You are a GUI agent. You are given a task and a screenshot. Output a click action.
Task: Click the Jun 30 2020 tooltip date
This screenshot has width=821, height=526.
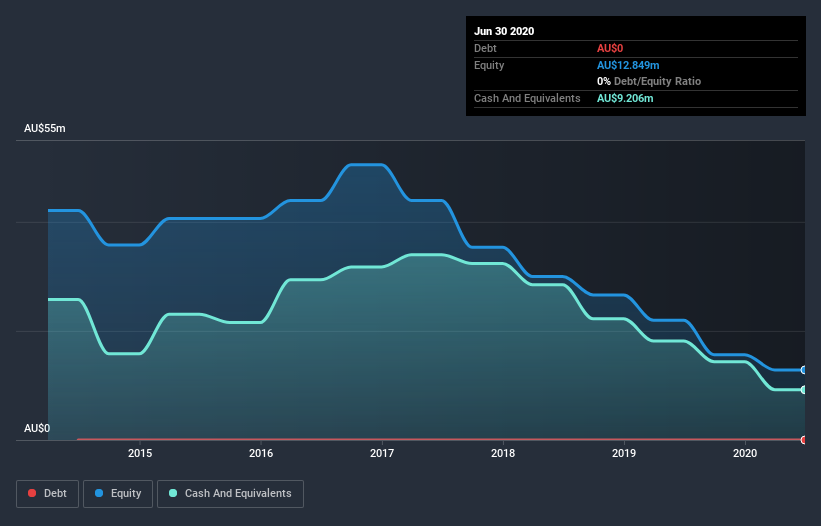(504, 31)
